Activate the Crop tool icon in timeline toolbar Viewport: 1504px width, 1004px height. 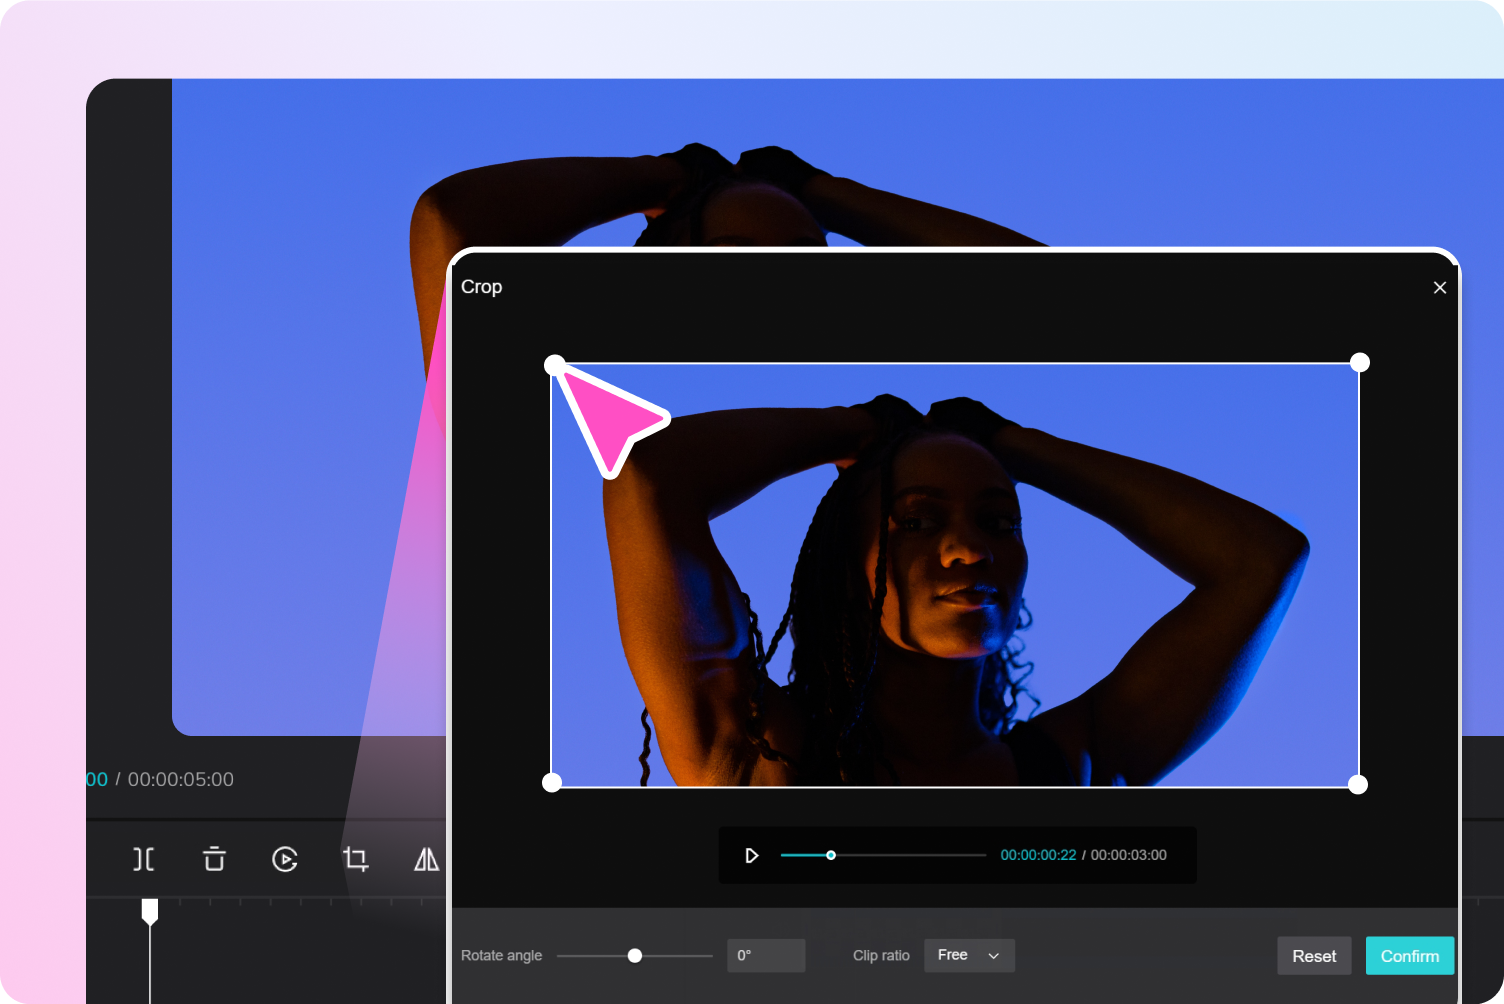pos(356,859)
